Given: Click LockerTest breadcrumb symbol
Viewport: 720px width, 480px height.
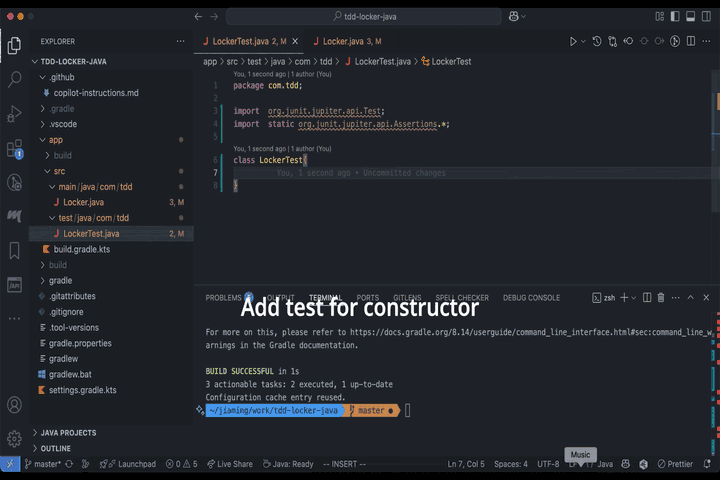Looking at the screenshot, I should pyautogui.click(x=446, y=62).
